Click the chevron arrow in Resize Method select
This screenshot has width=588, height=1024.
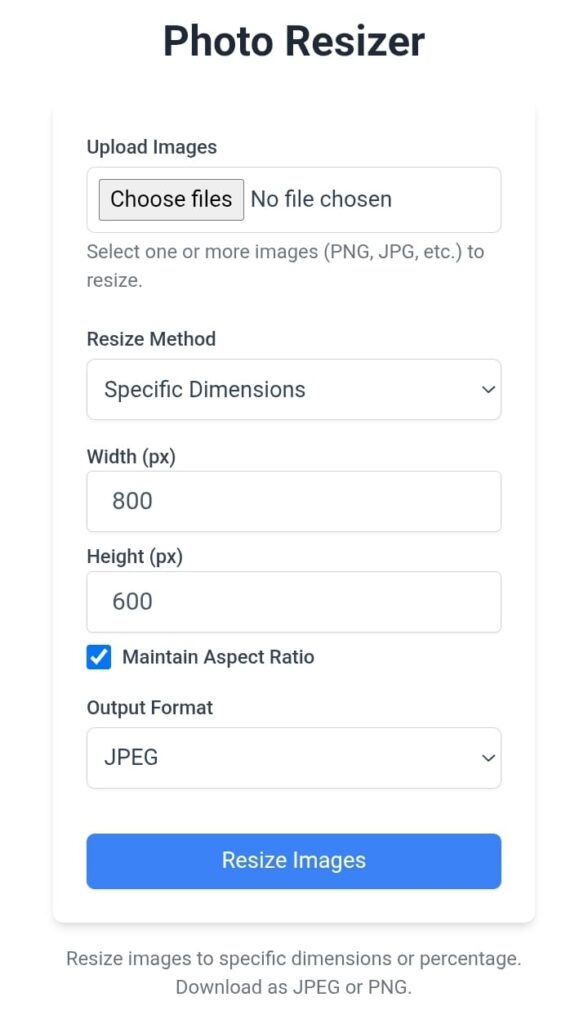coord(488,390)
